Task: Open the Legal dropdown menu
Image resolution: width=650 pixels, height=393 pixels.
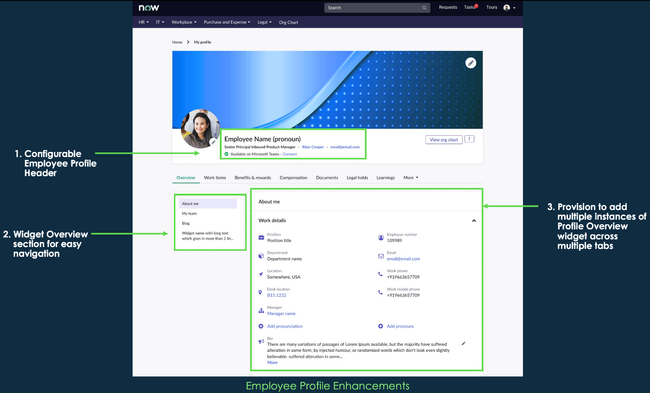Action: 264,22
